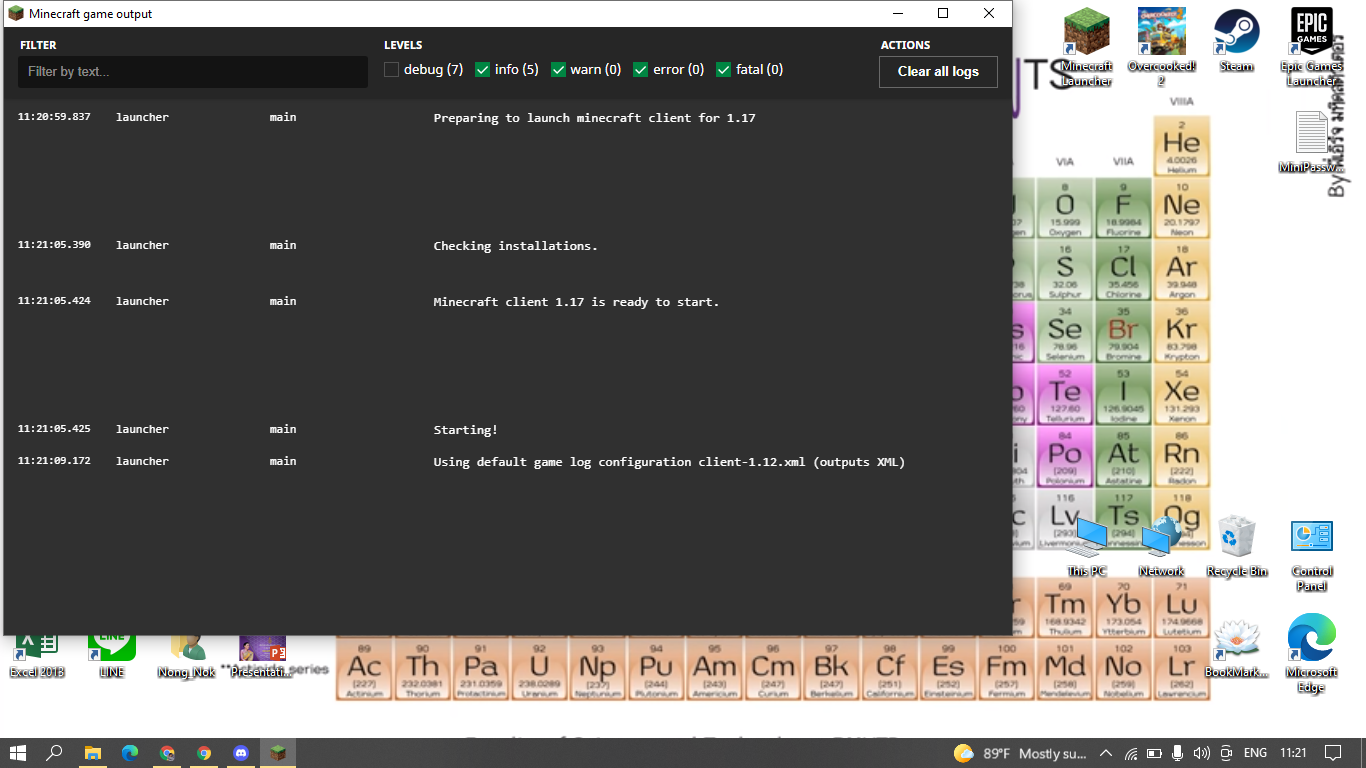Screen dimensions: 1366x768
Task: Click the Clear all logs button
Action: tap(938, 72)
